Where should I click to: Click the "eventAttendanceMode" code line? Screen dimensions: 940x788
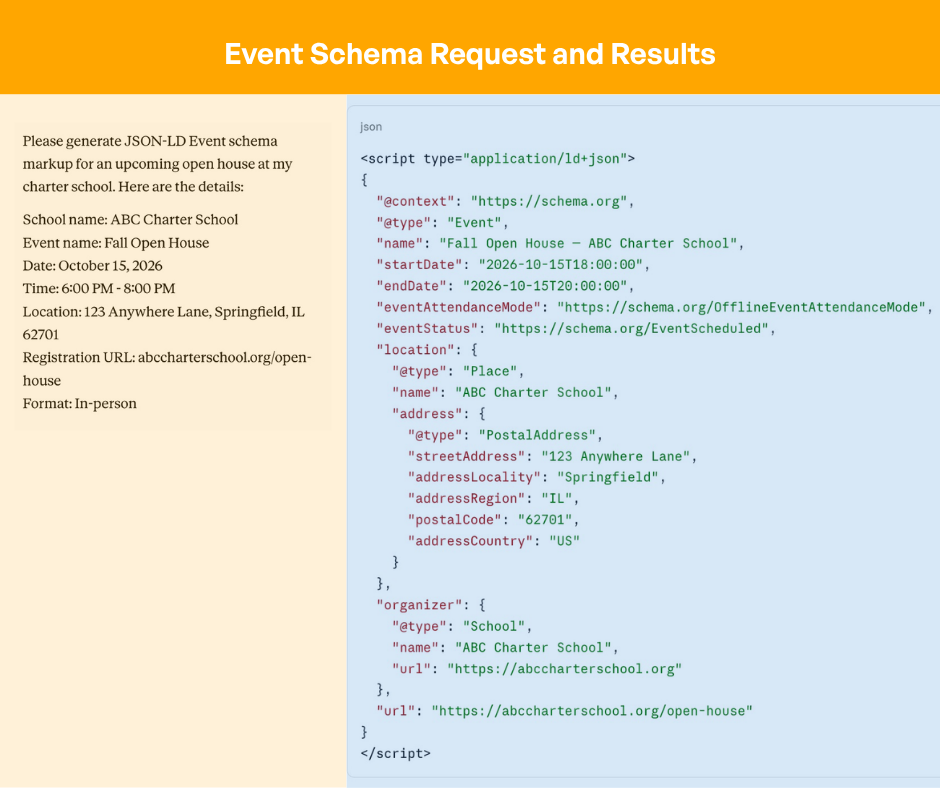pyautogui.click(x=654, y=308)
